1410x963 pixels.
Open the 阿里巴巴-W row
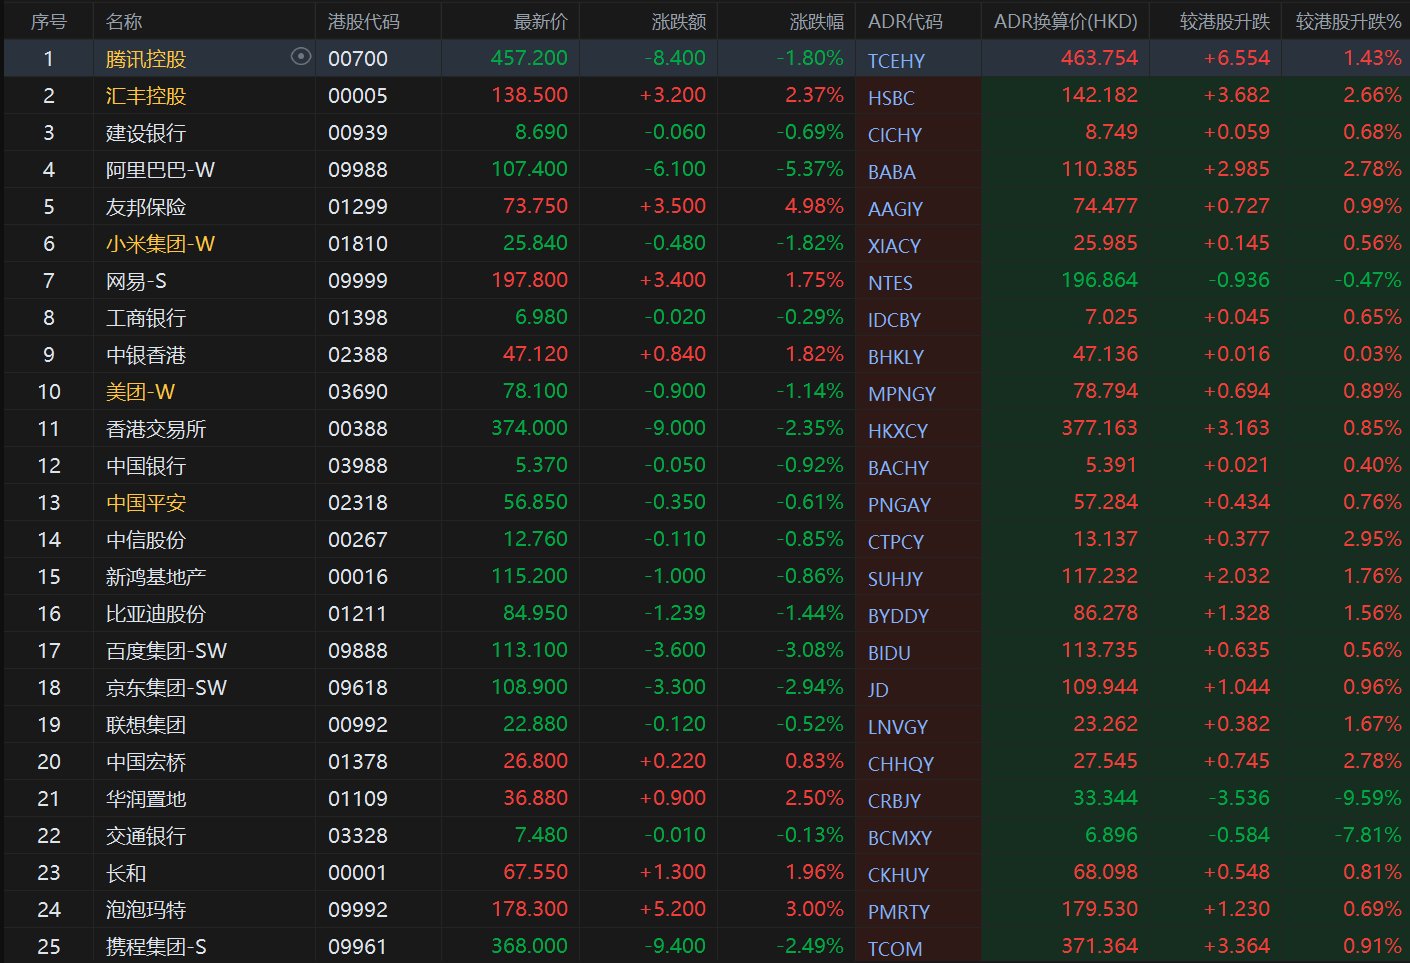tap(705, 169)
